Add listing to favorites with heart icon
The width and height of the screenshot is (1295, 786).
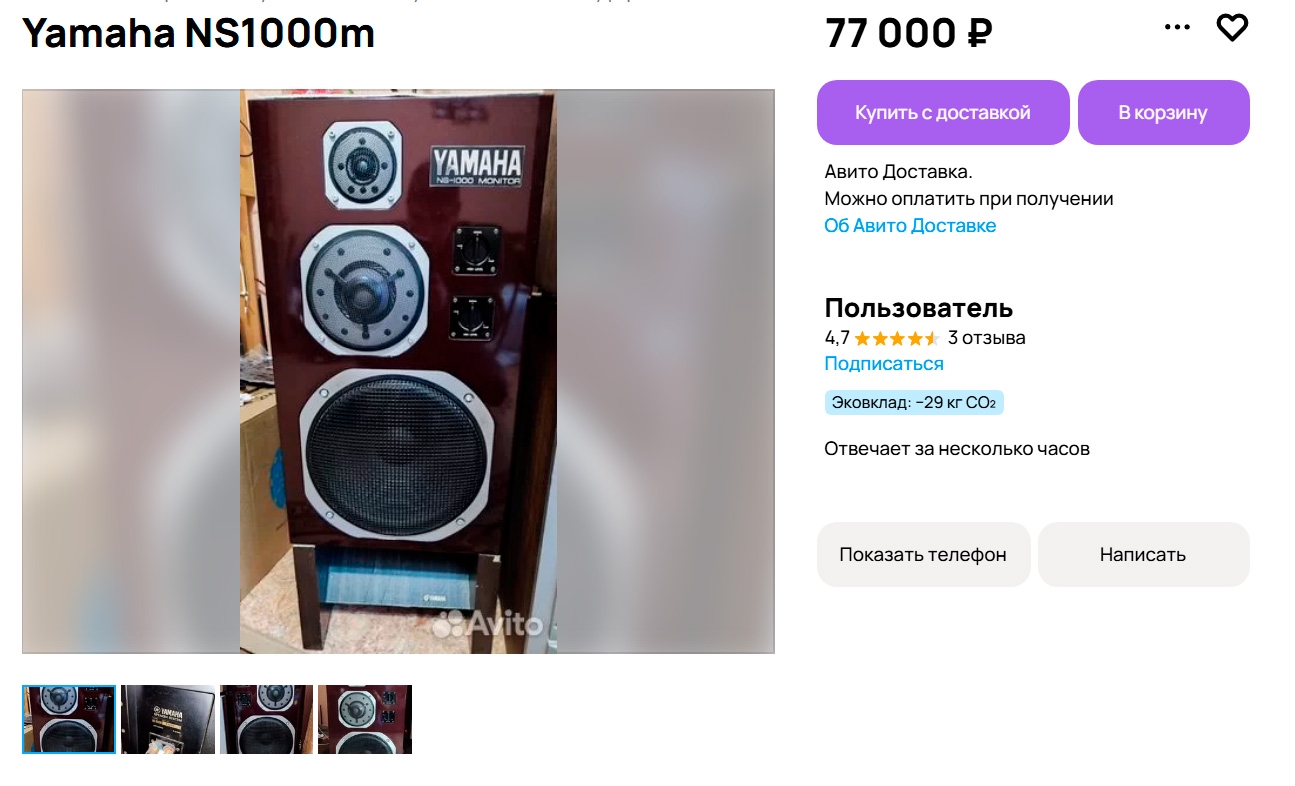point(1232,28)
